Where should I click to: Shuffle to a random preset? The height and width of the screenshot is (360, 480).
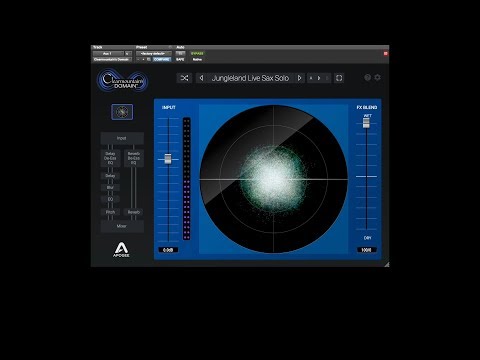[184, 78]
